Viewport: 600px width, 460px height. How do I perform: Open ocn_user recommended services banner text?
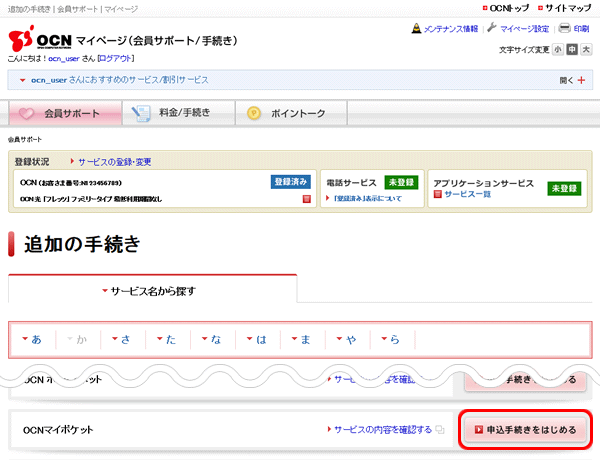point(119,80)
